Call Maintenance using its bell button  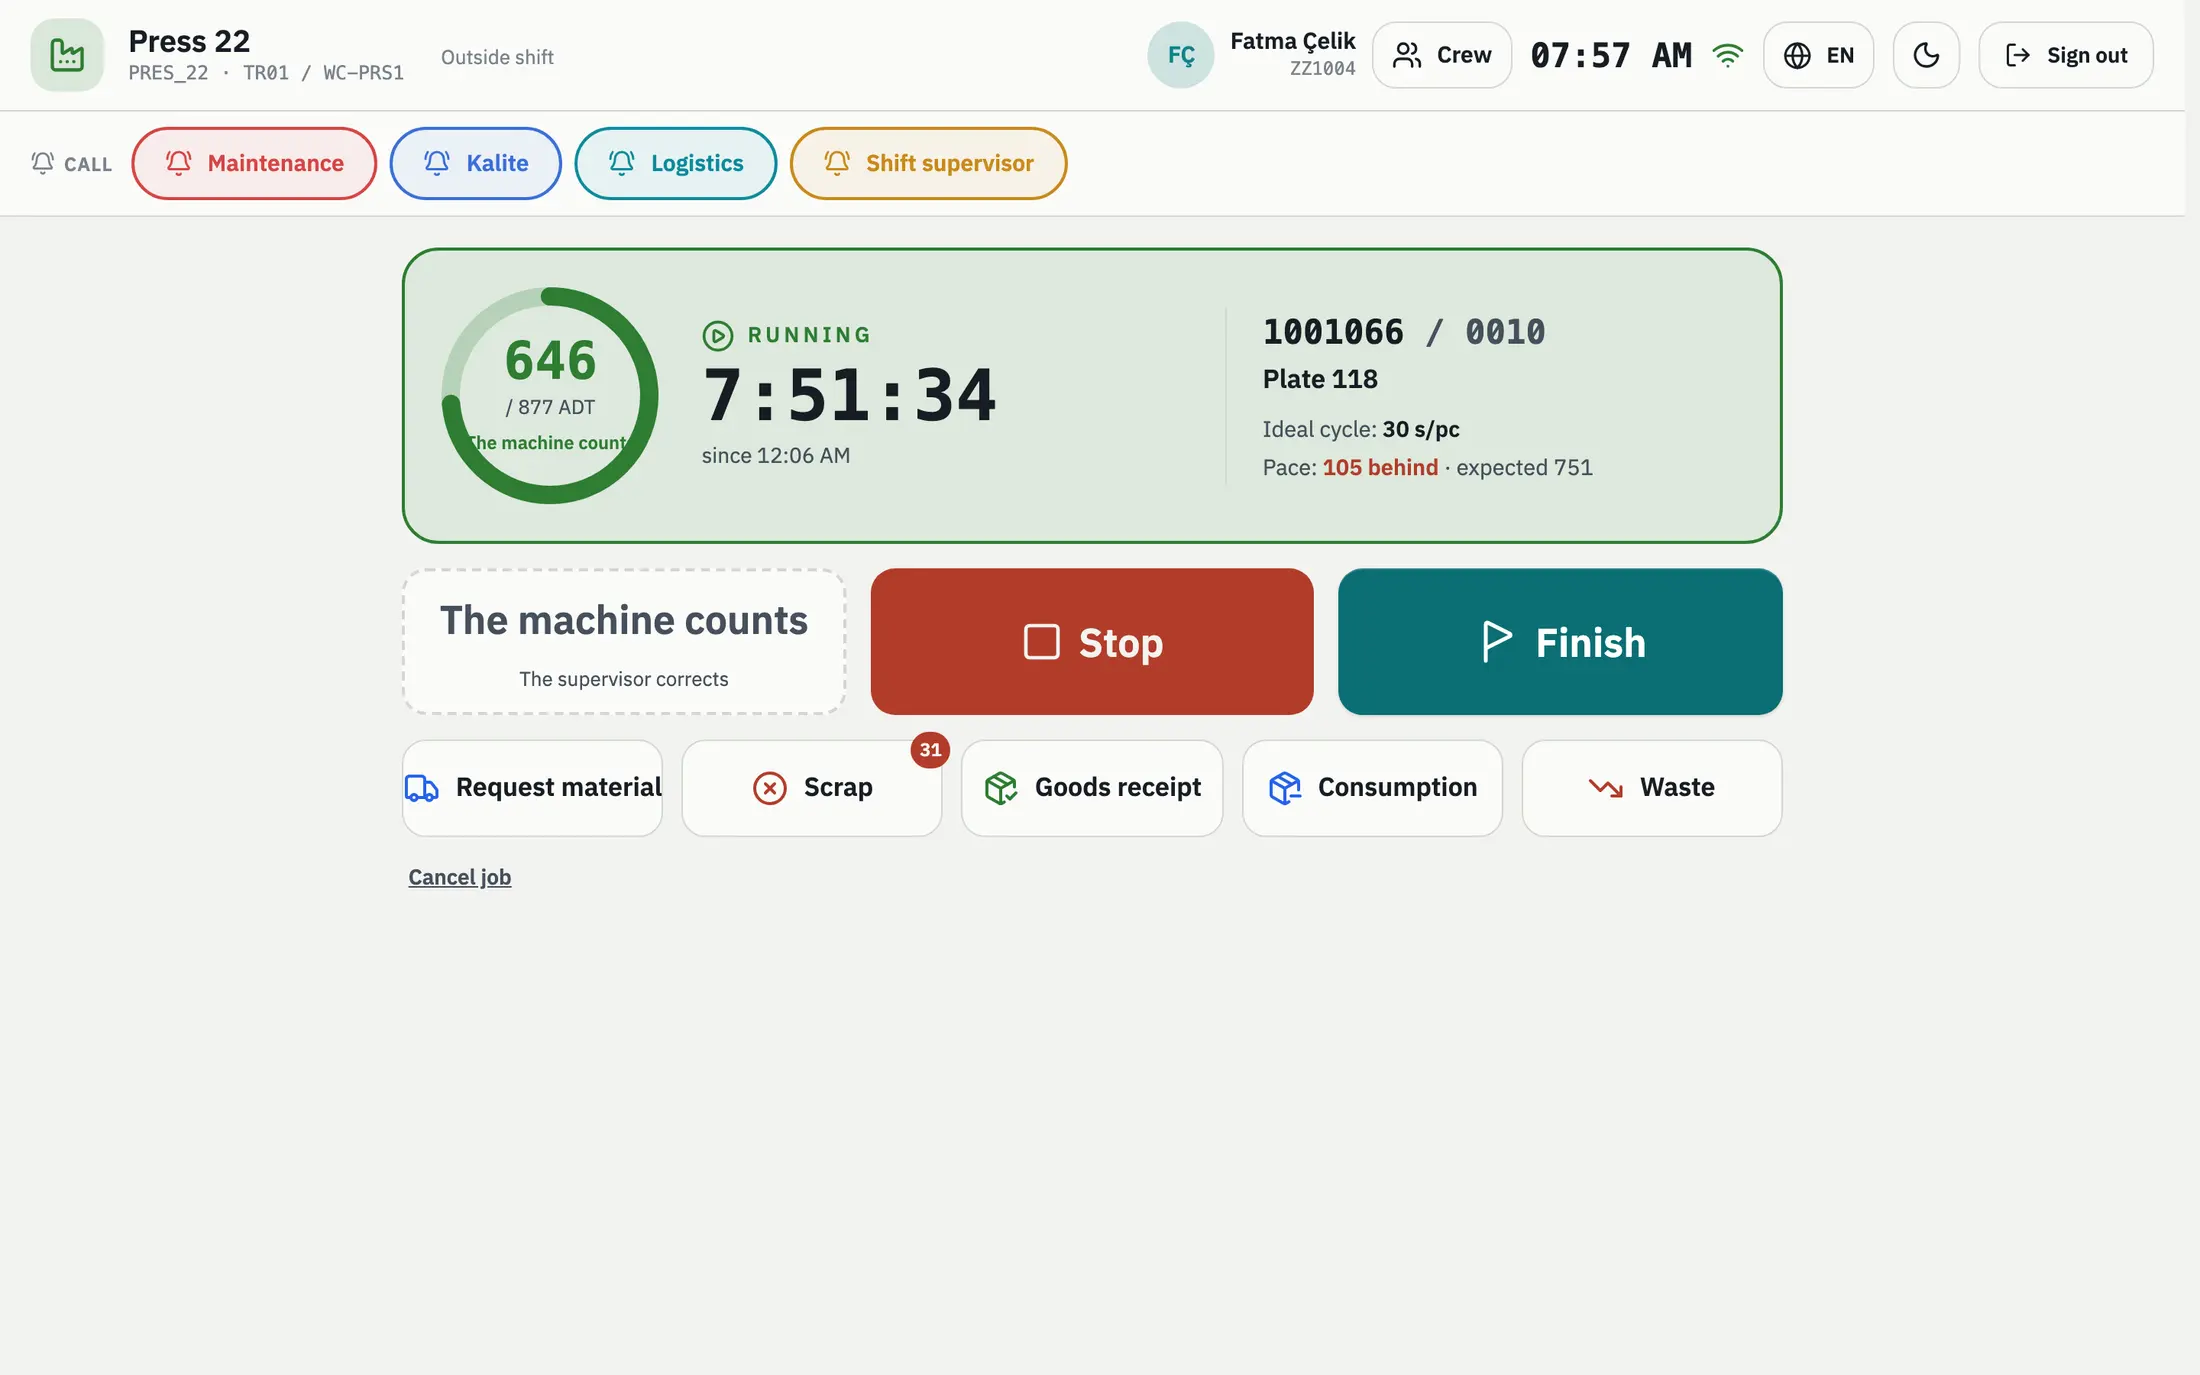[254, 163]
